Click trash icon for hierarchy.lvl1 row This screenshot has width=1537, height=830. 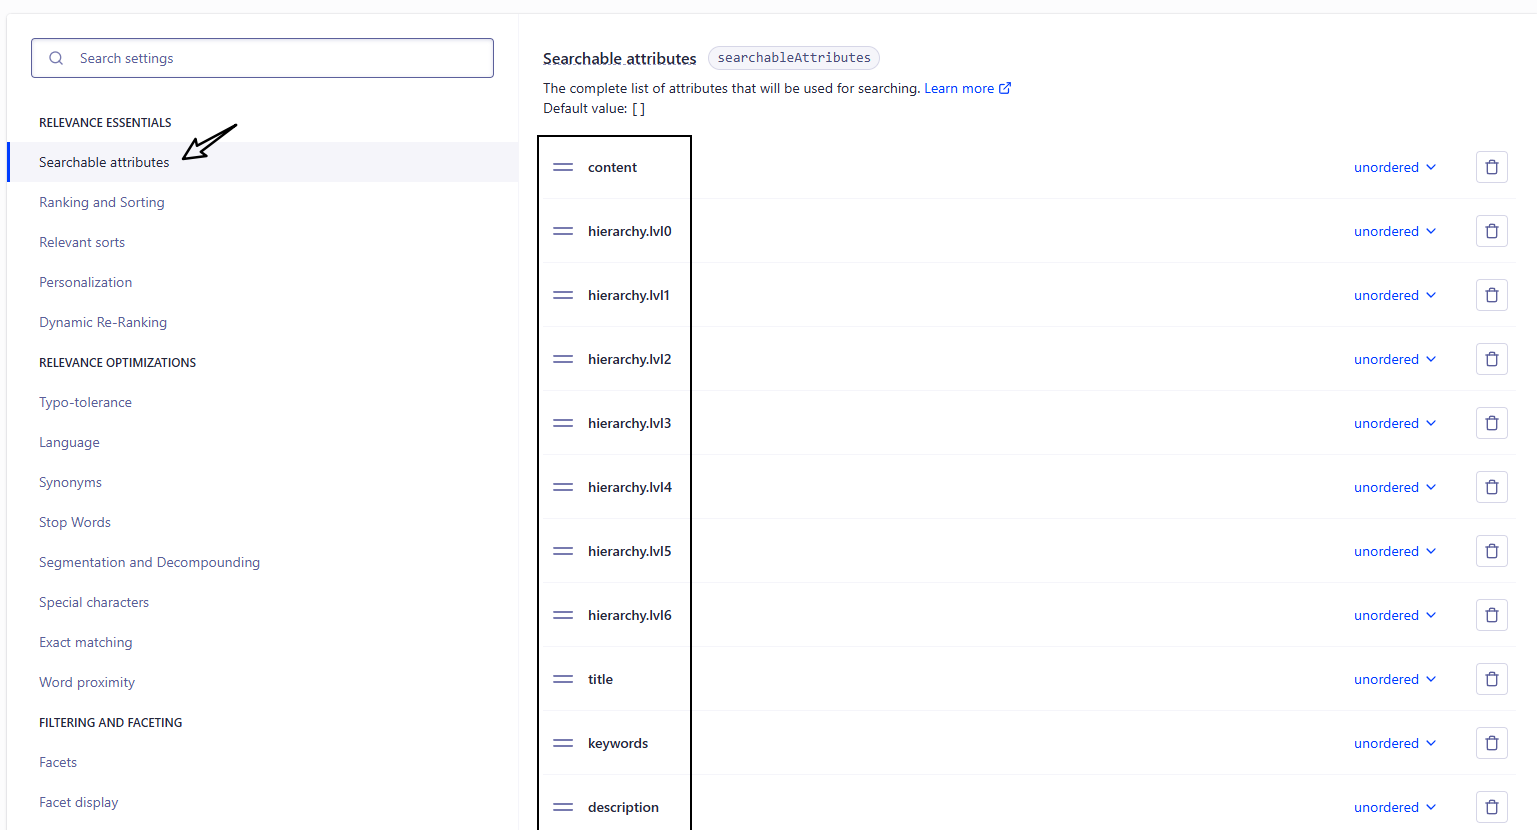(1491, 295)
